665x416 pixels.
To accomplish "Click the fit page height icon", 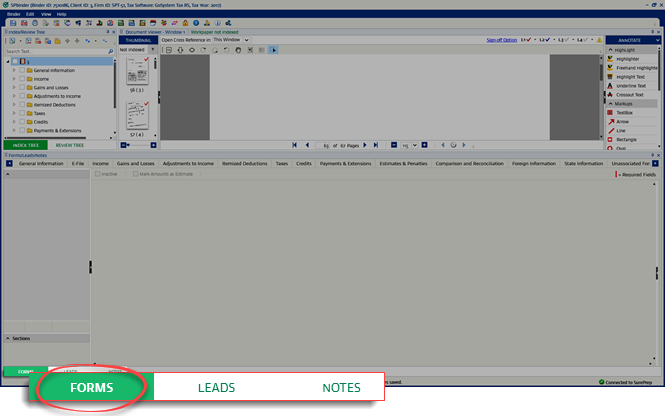I will (x=180, y=50).
